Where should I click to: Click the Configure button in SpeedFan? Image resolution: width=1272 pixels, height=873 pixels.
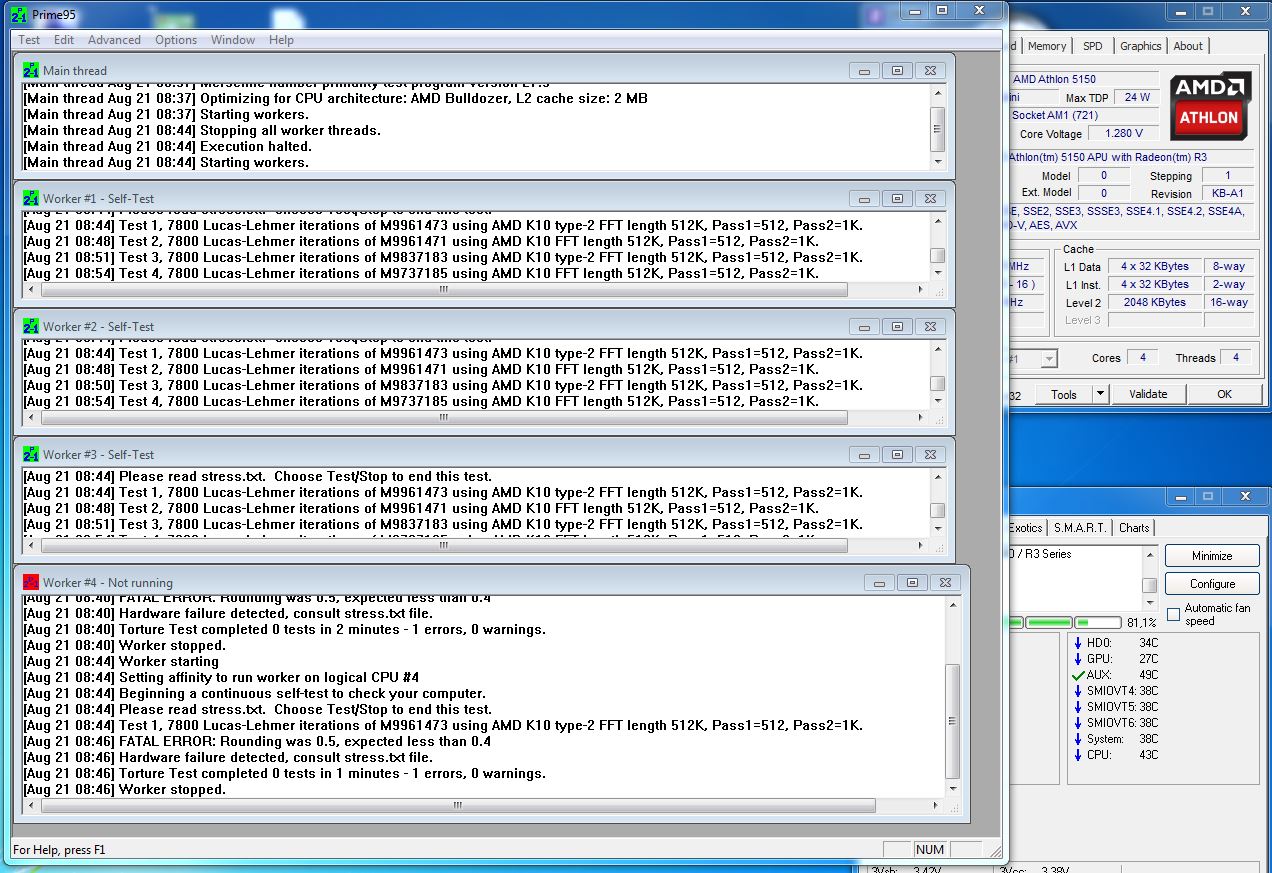pyautogui.click(x=1212, y=584)
